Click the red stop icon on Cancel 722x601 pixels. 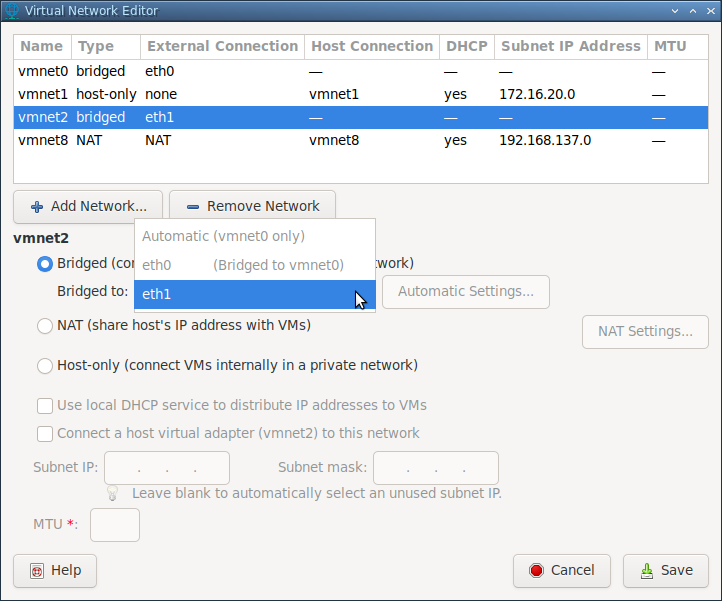pos(536,571)
